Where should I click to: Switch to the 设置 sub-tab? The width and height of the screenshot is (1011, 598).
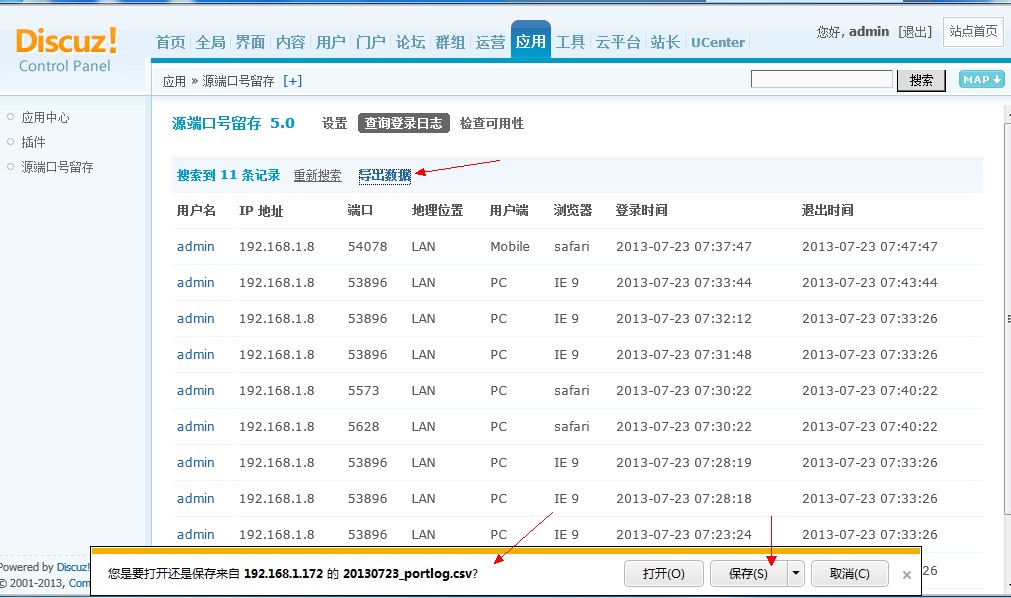[x=335, y=123]
